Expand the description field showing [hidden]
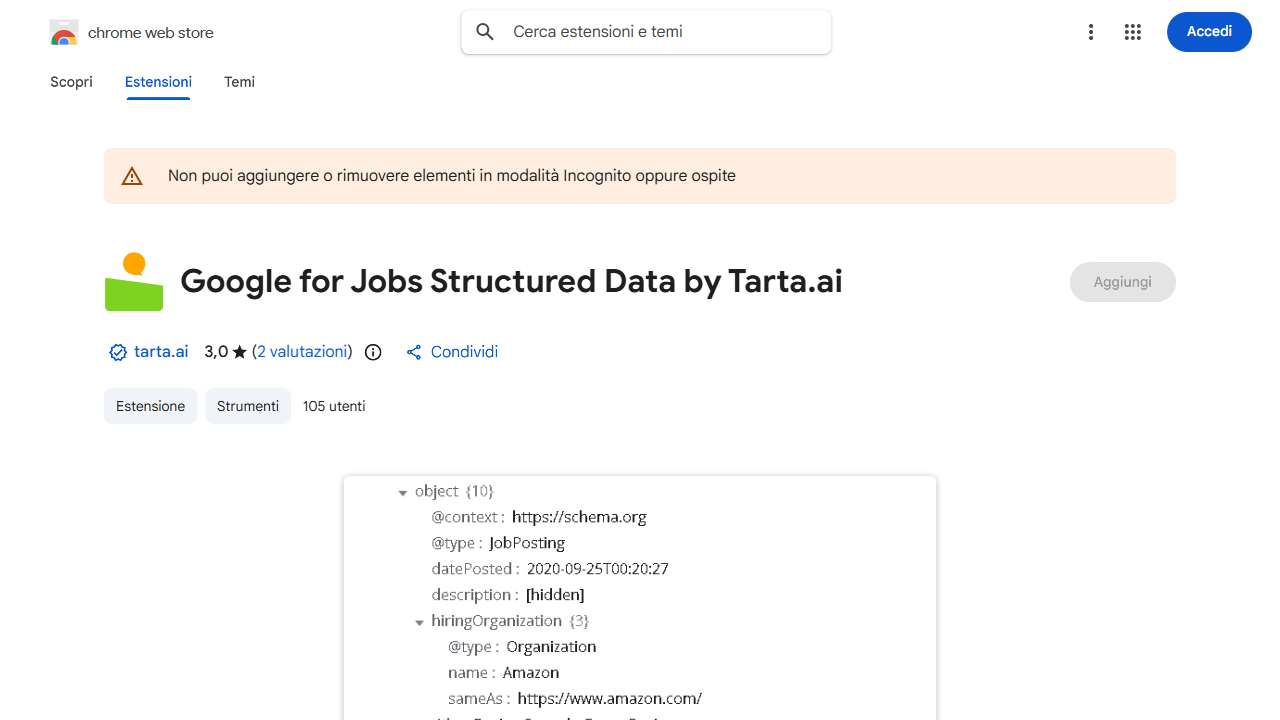 click(x=554, y=594)
